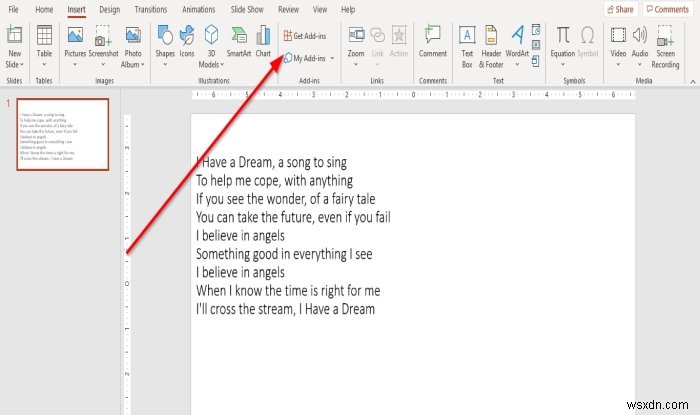Expand the New Slide dropdown arrow
Screen dimensions: 700x415
coord(22,65)
